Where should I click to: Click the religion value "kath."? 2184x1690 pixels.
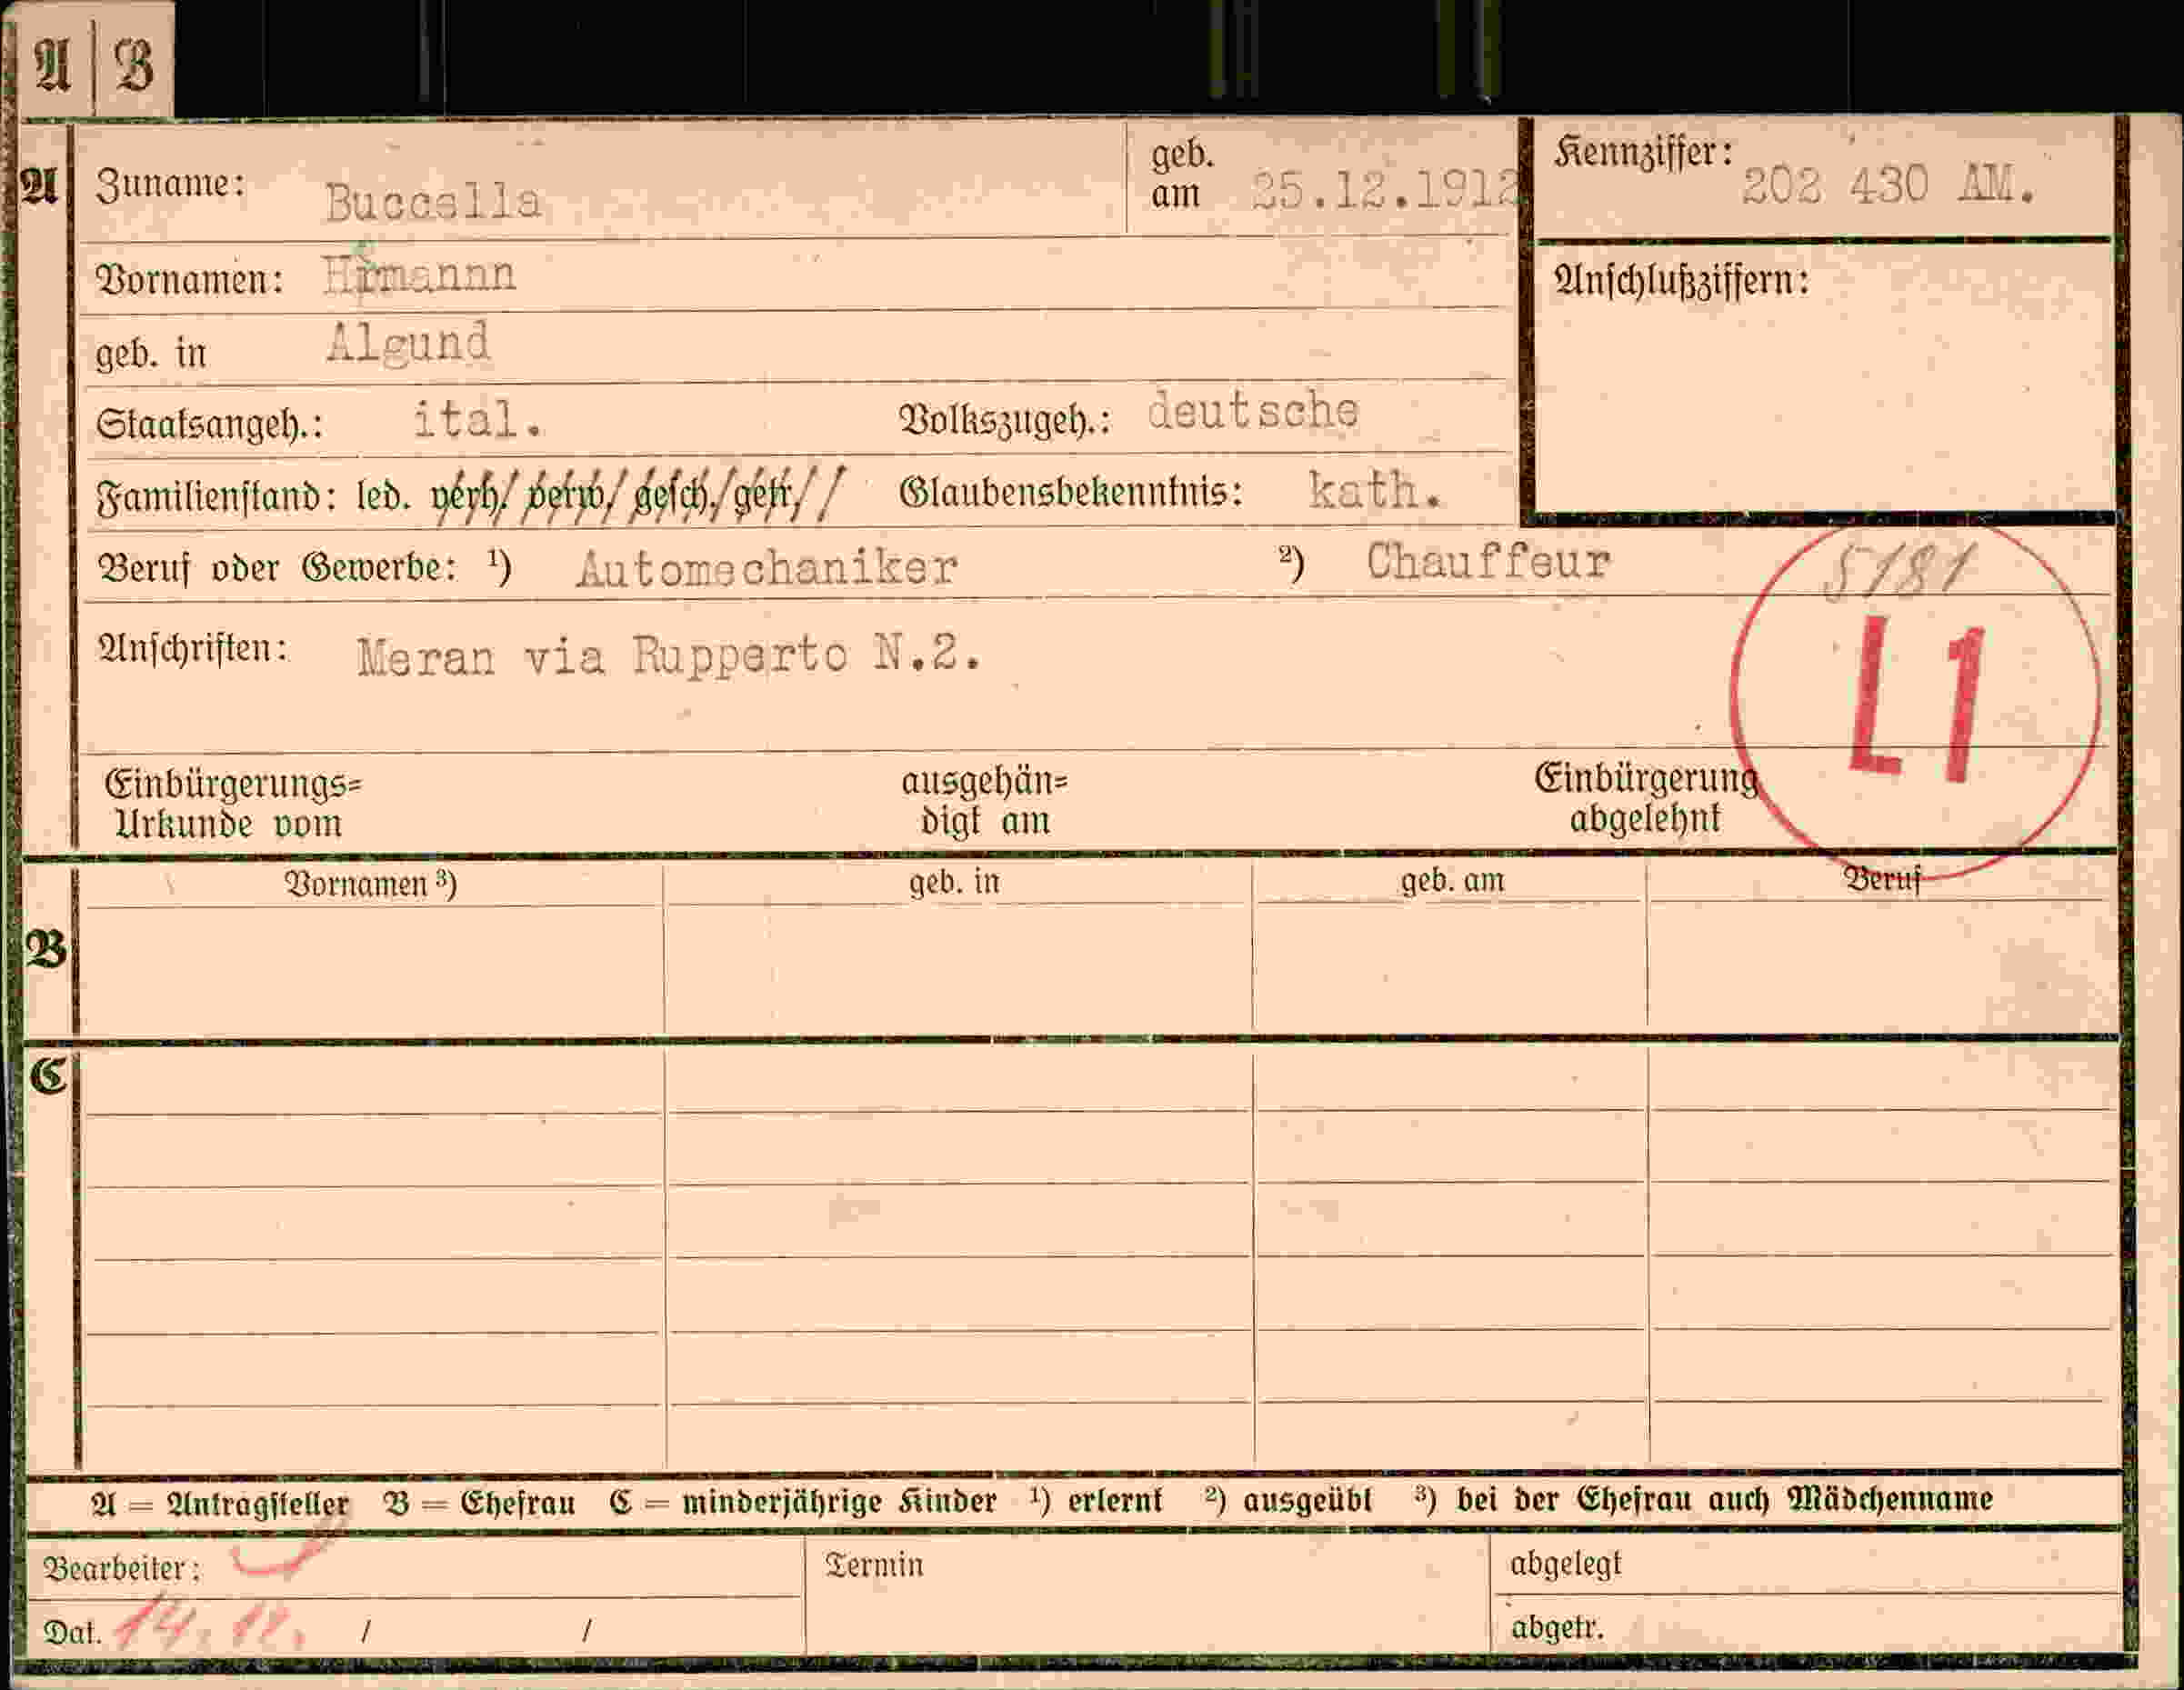(x=1376, y=490)
